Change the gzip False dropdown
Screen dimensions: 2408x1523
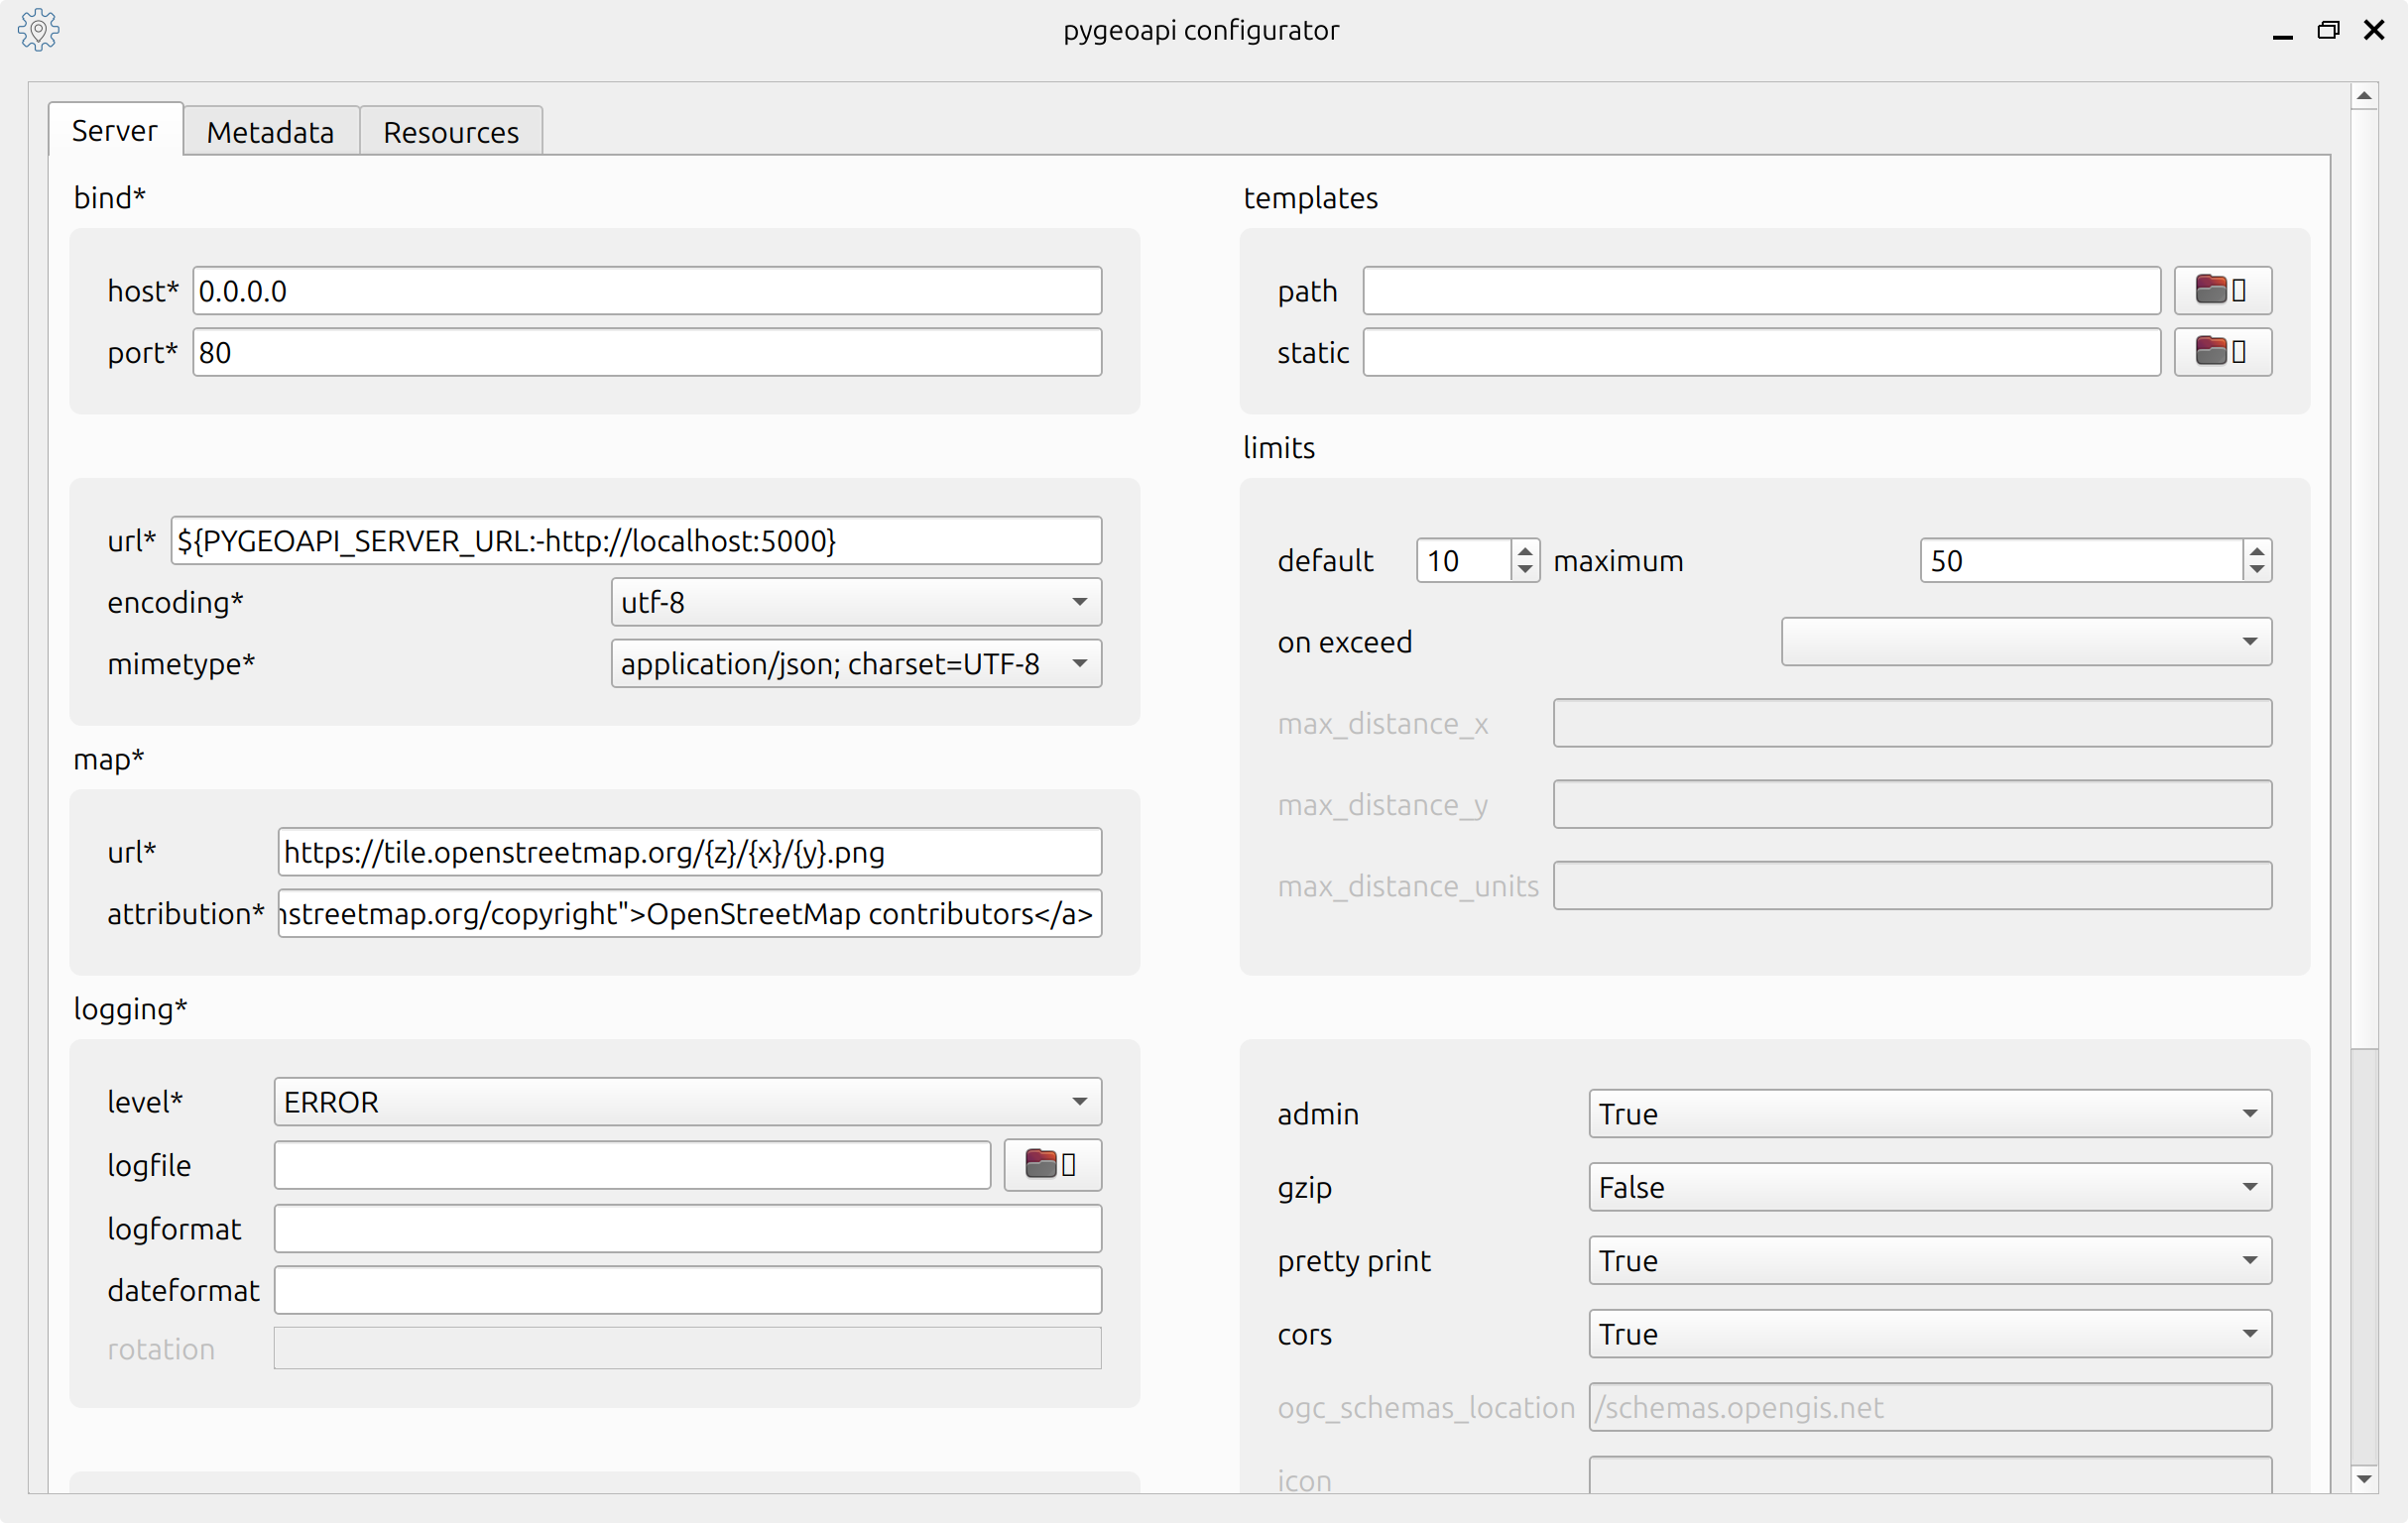tap(1929, 1187)
